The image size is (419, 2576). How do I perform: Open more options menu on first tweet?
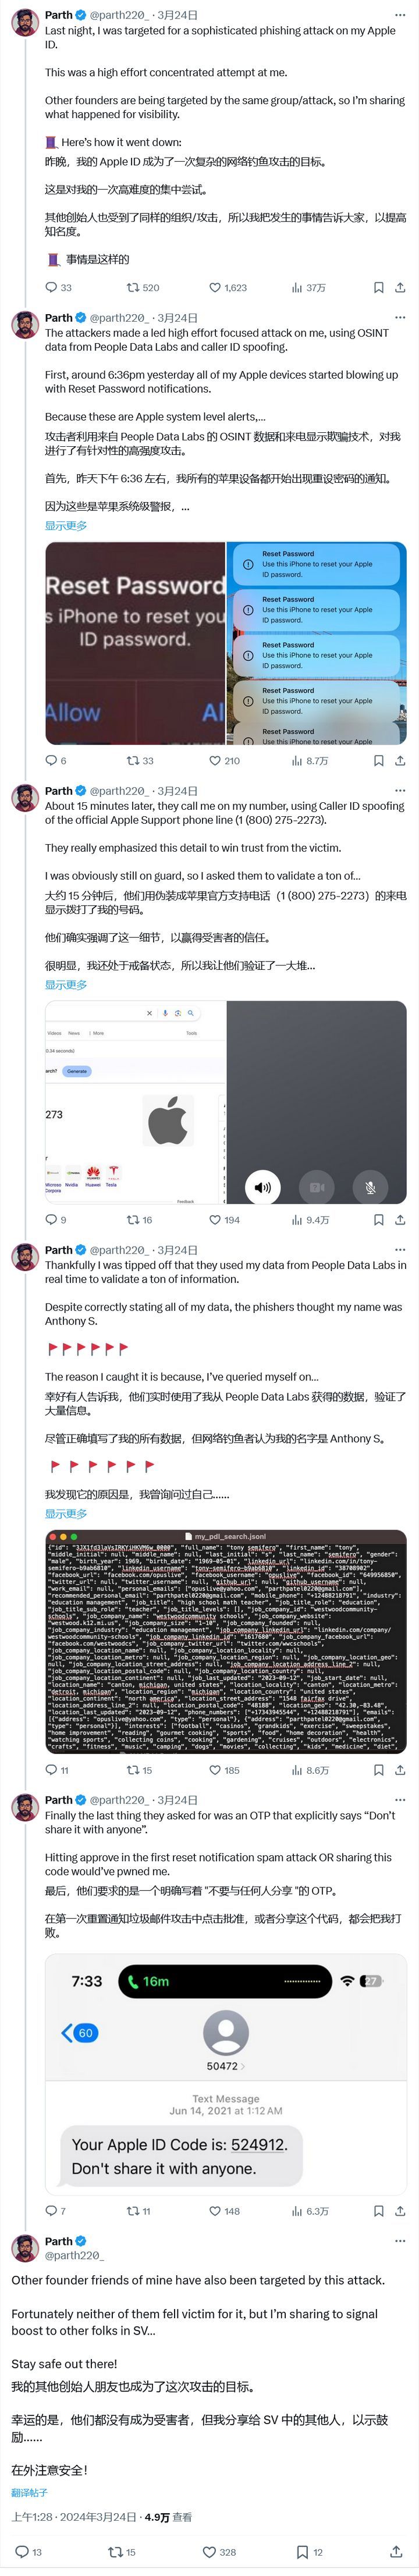(x=400, y=15)
